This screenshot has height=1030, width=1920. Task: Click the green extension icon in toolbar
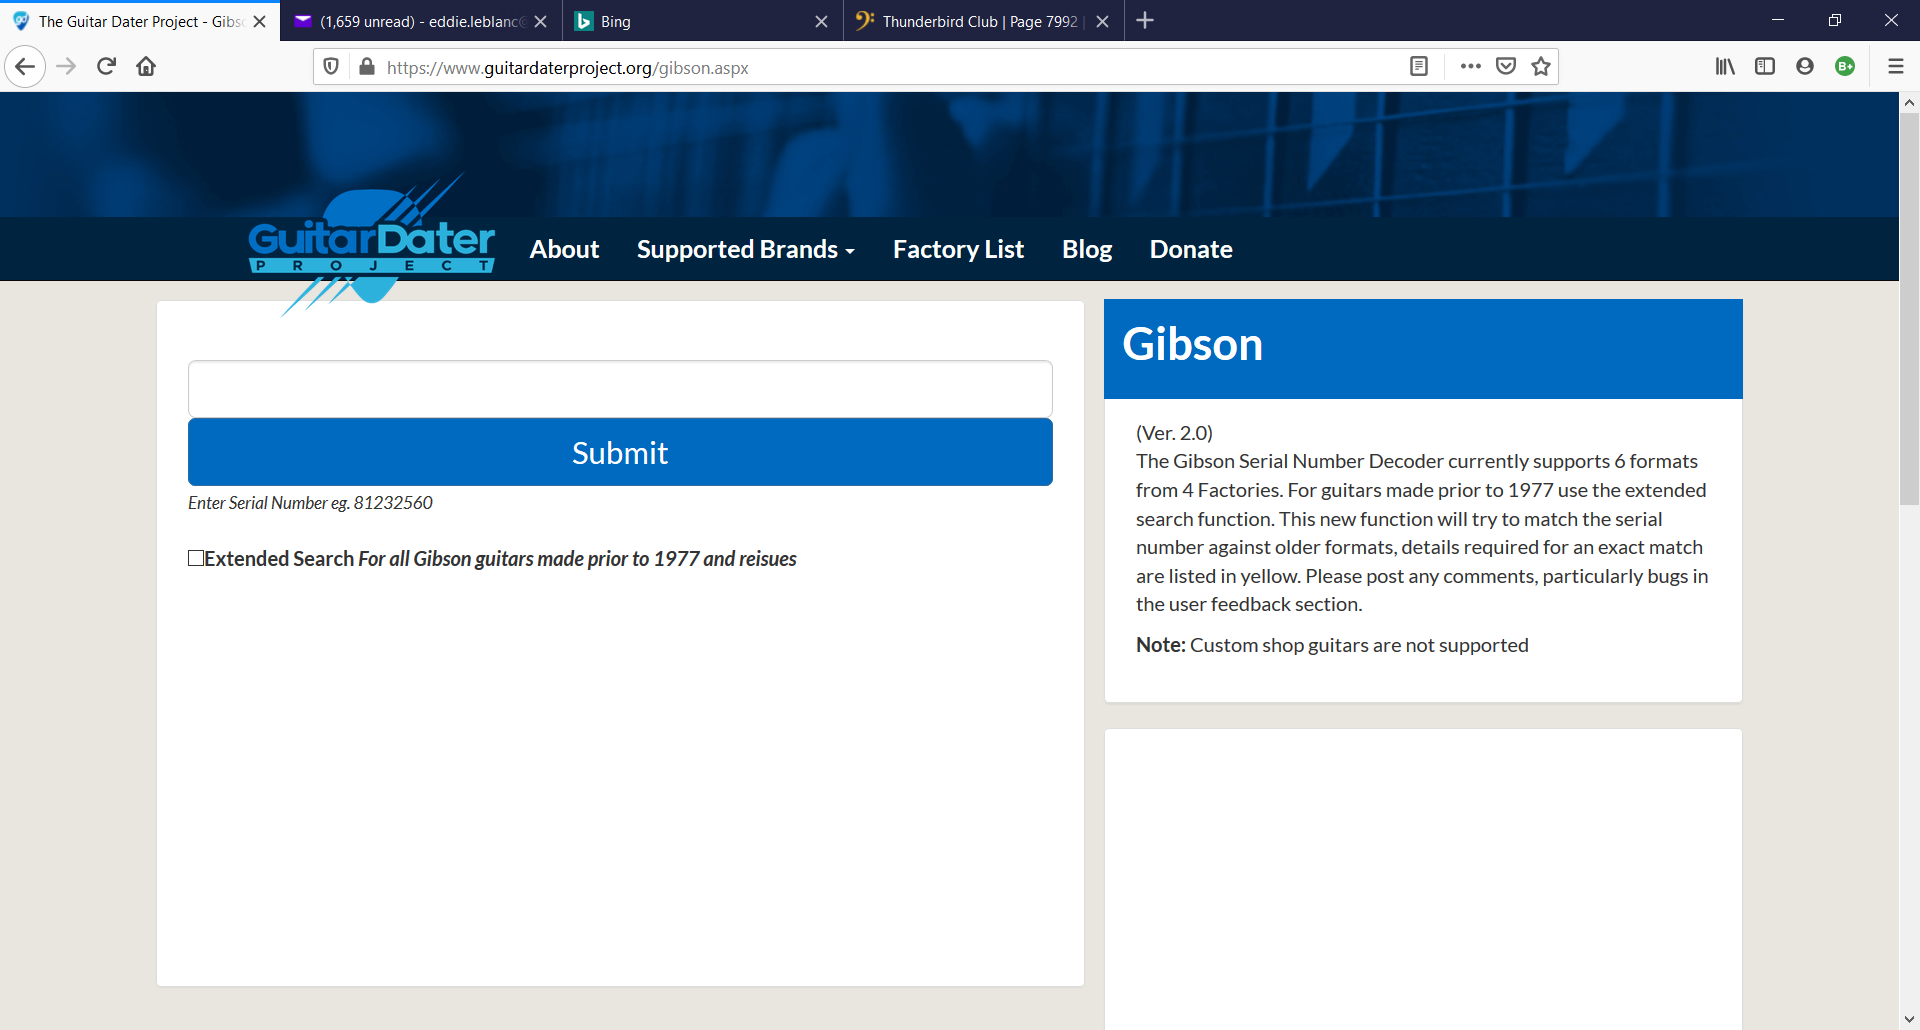(x=1845, y=67)
